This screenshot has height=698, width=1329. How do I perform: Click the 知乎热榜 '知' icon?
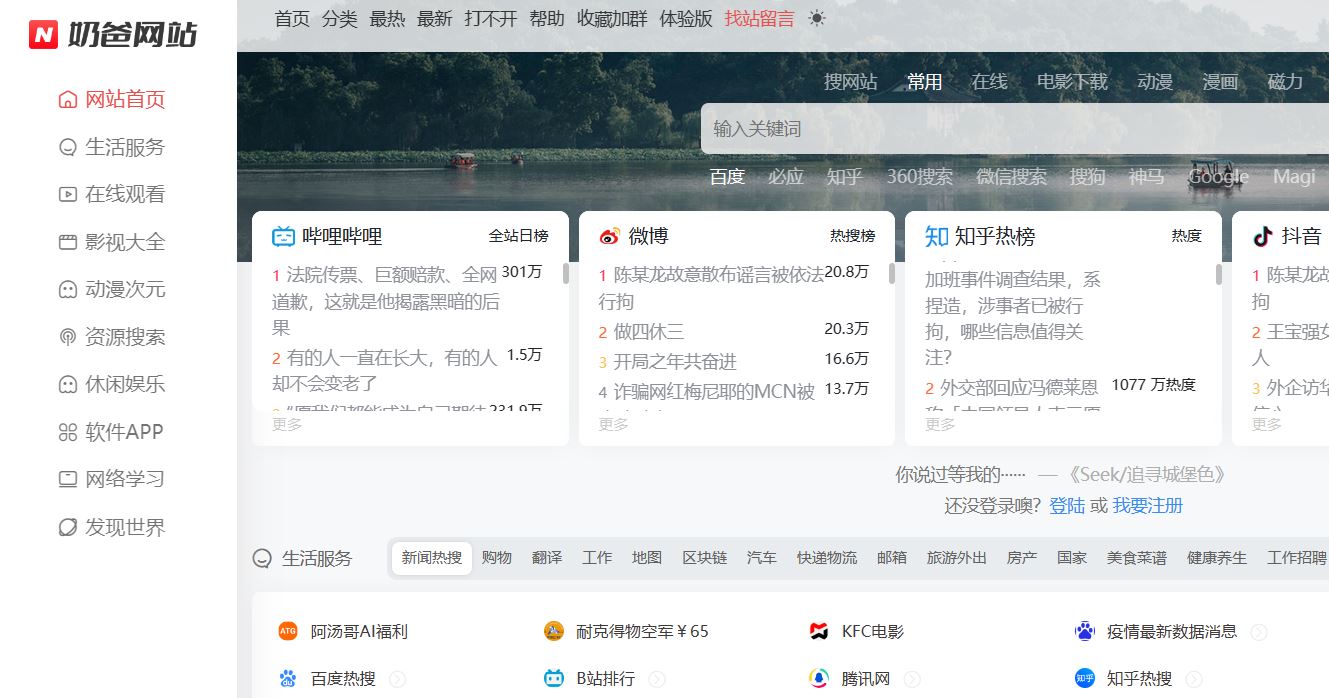[936, 236]
